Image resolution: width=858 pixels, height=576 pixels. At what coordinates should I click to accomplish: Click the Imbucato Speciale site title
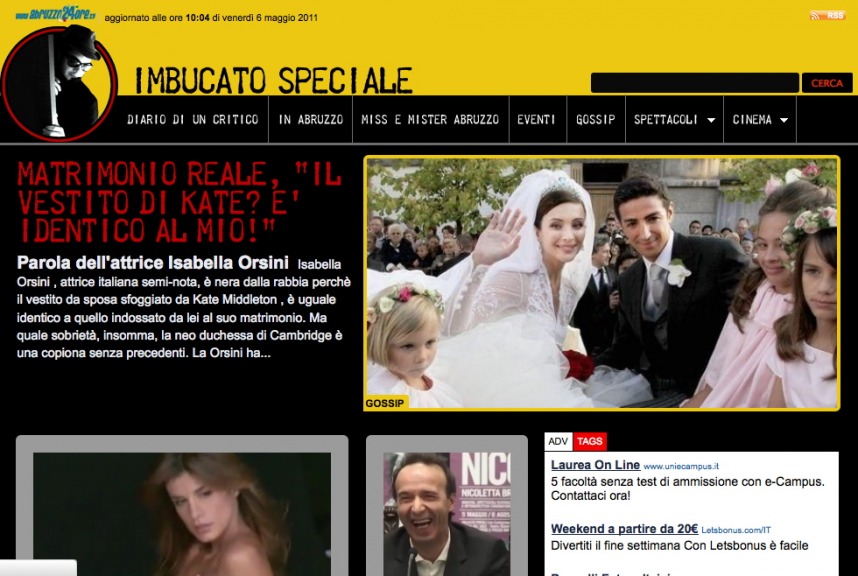point(273,80)
